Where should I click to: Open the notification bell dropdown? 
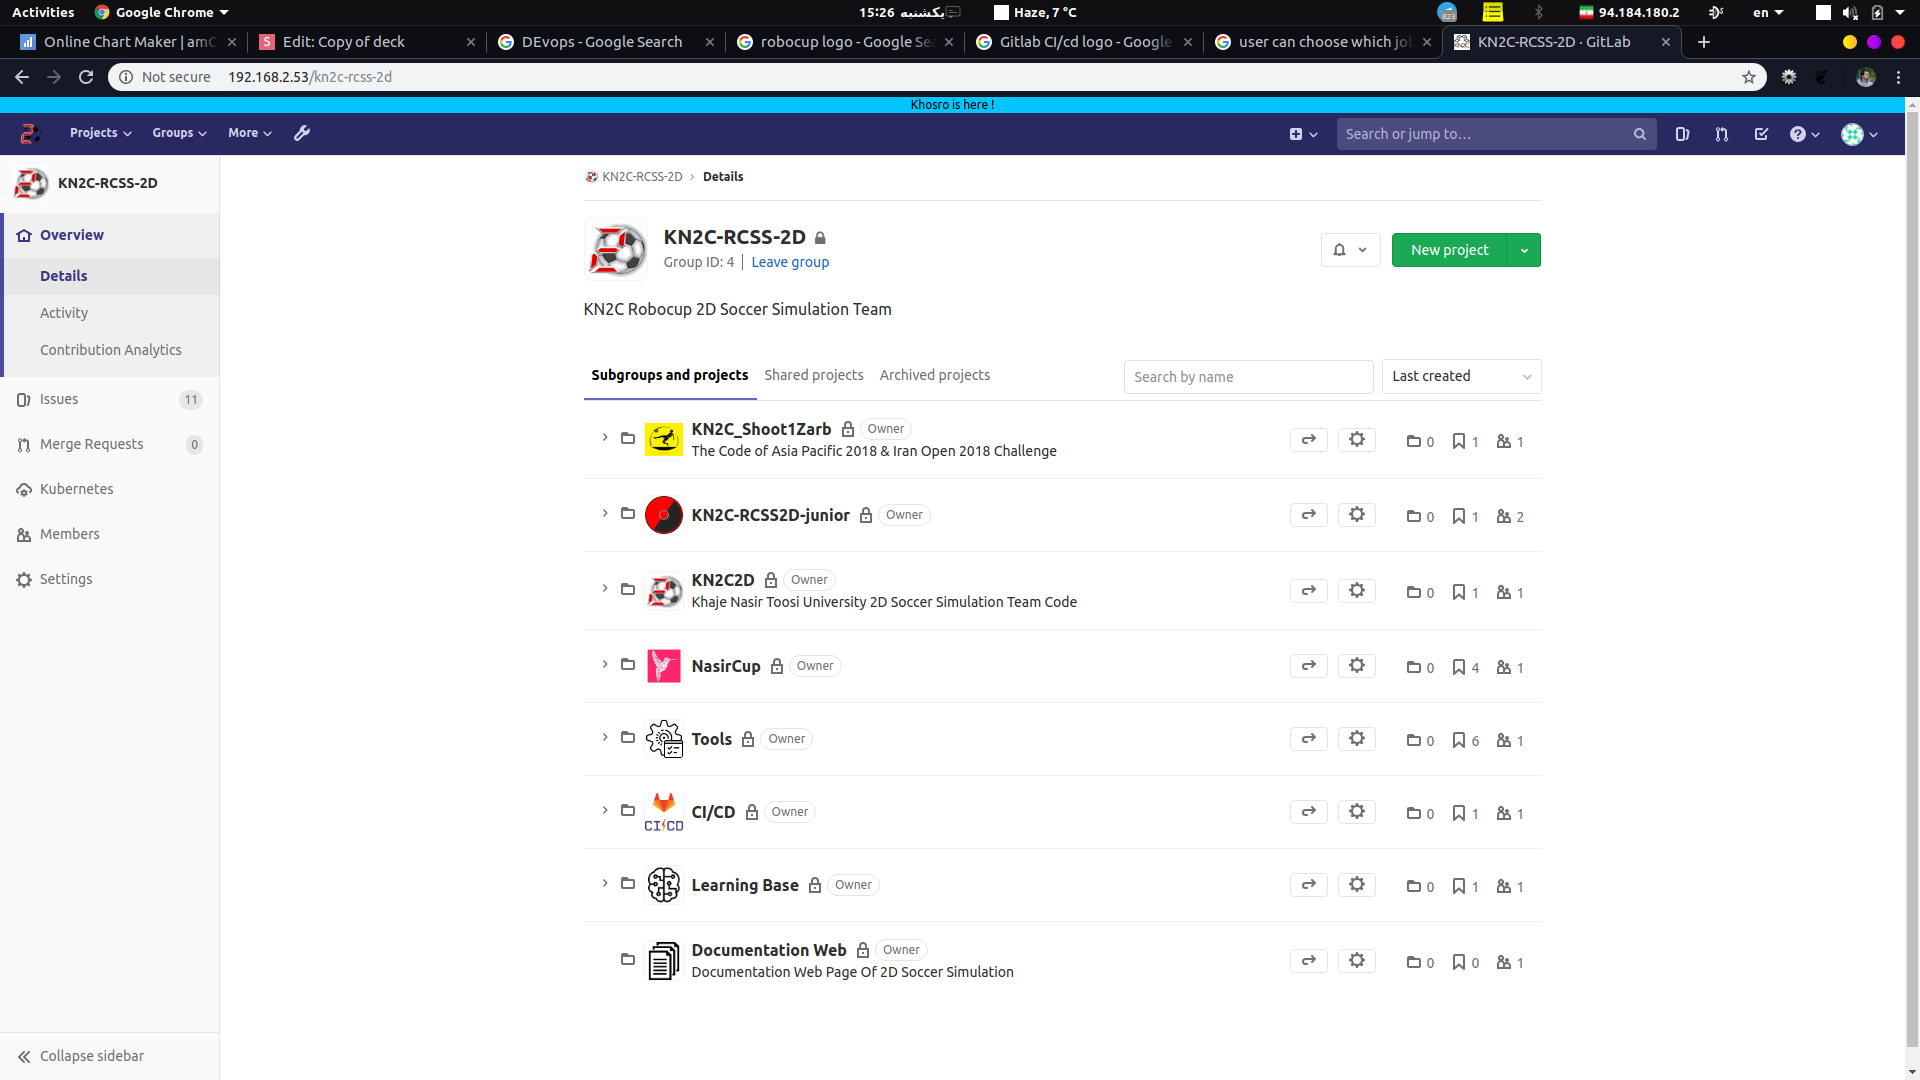pos(1350,250)
